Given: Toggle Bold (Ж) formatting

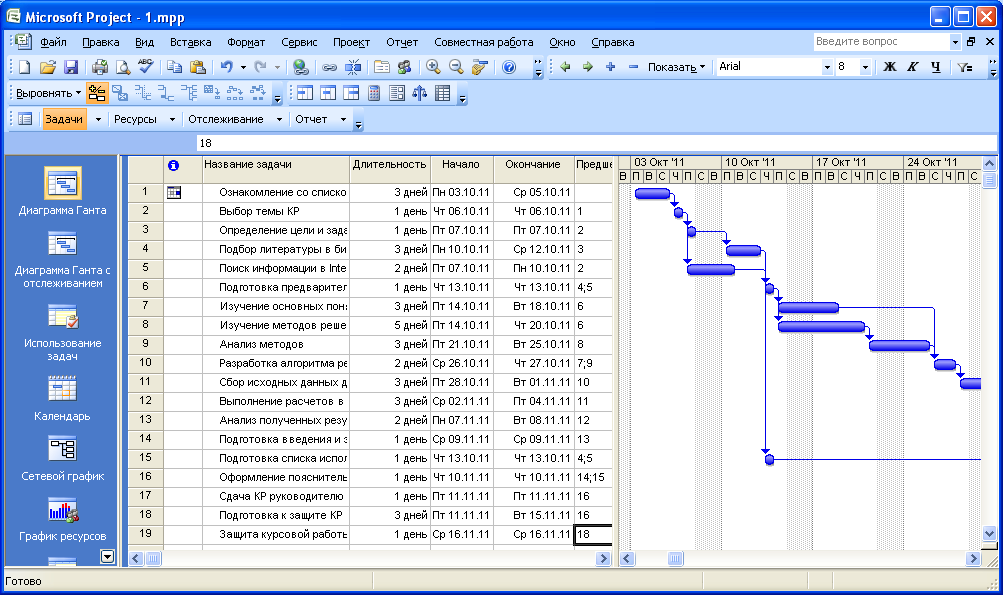Looking at the screenshot, I should point(890,67).
